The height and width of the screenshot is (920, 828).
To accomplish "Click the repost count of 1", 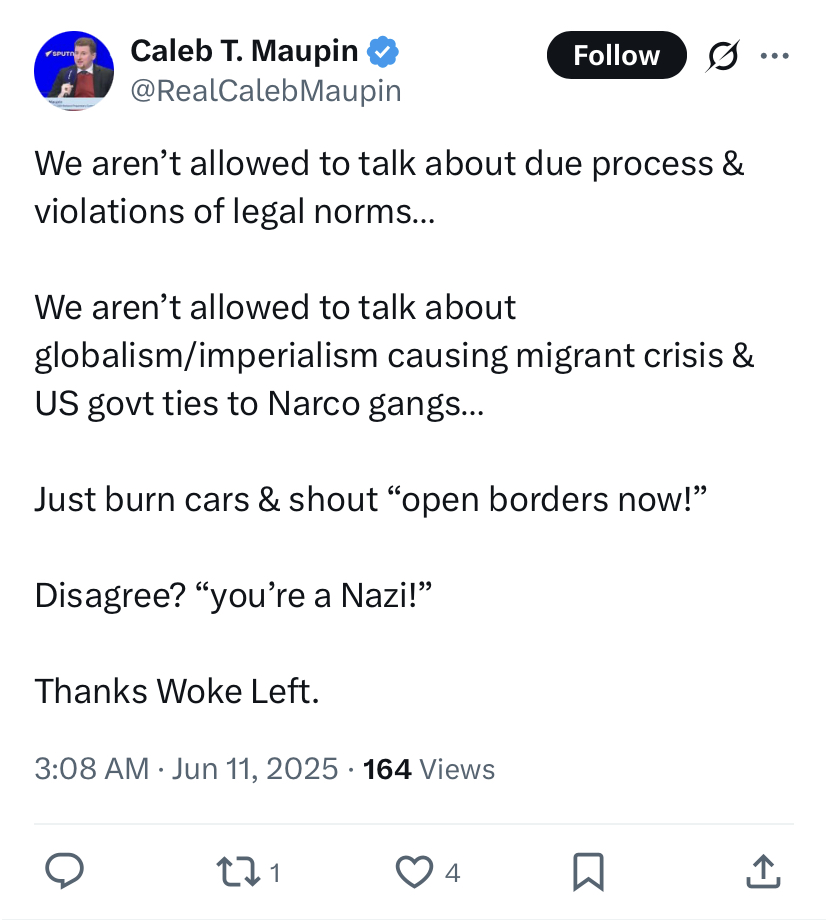I will (x=275, y=873).
